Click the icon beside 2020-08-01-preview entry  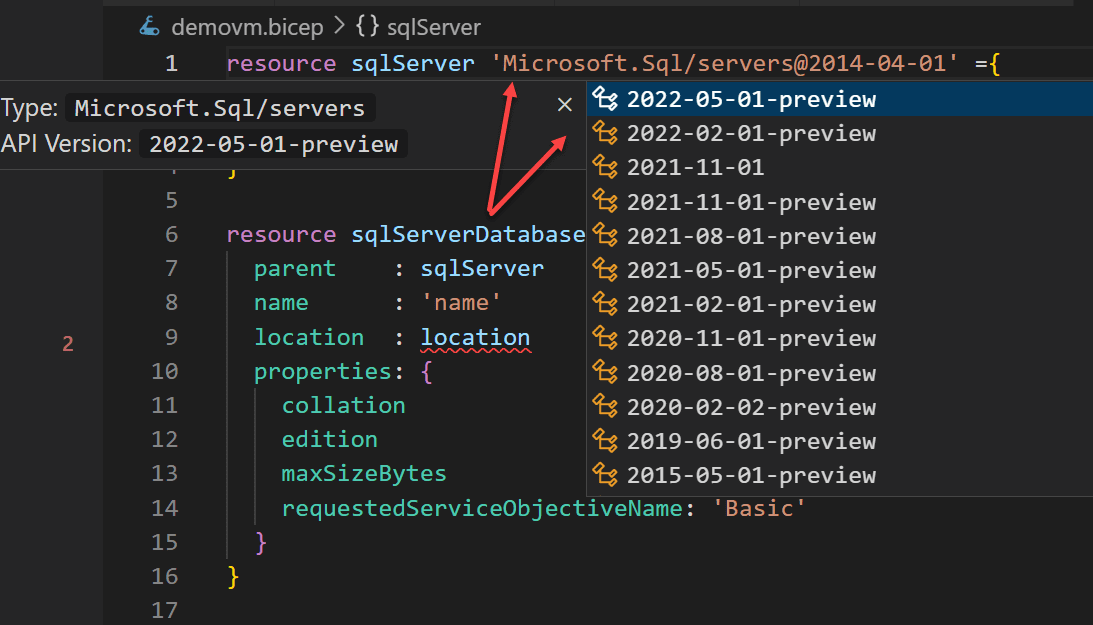605,373
